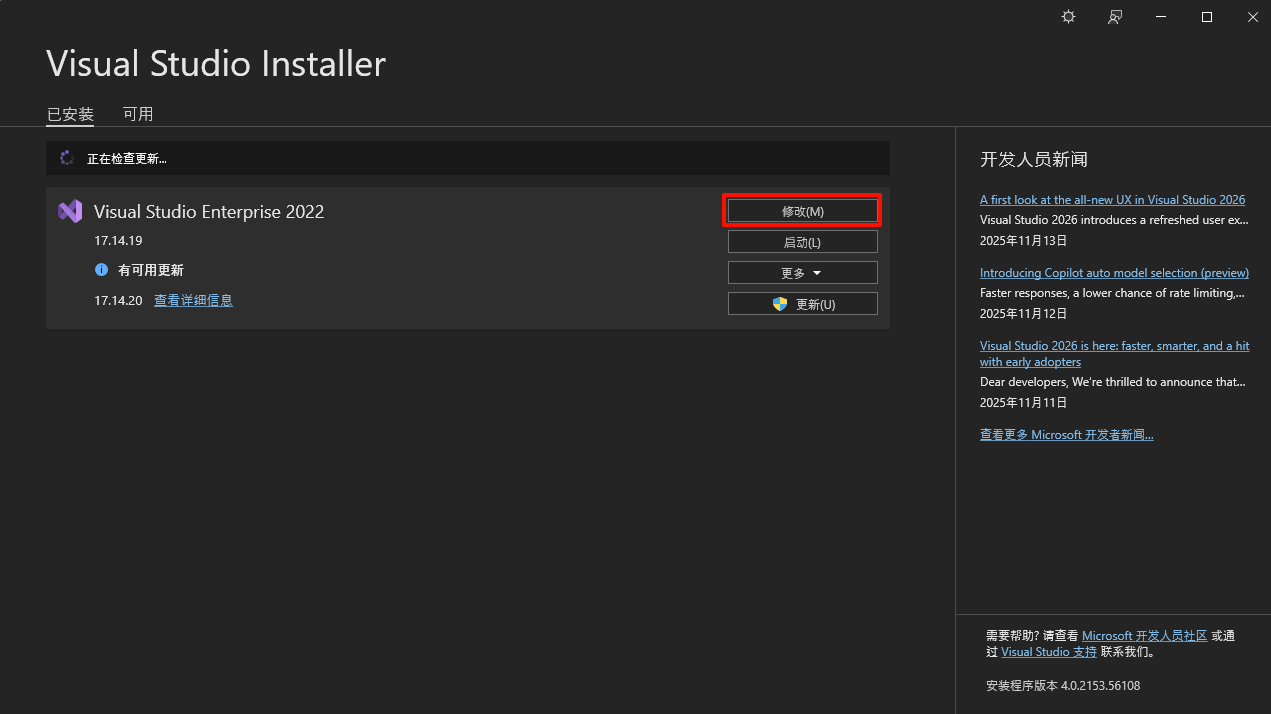The image size is (1271, 714).
Task: Open the first look at Visual Studio 2026 article
Action: click(x=1112, y=200)
